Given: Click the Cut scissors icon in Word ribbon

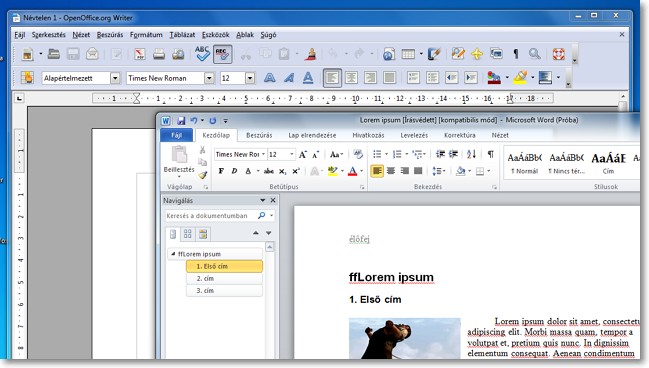Looking at the screenshot, I should point(202,150).
